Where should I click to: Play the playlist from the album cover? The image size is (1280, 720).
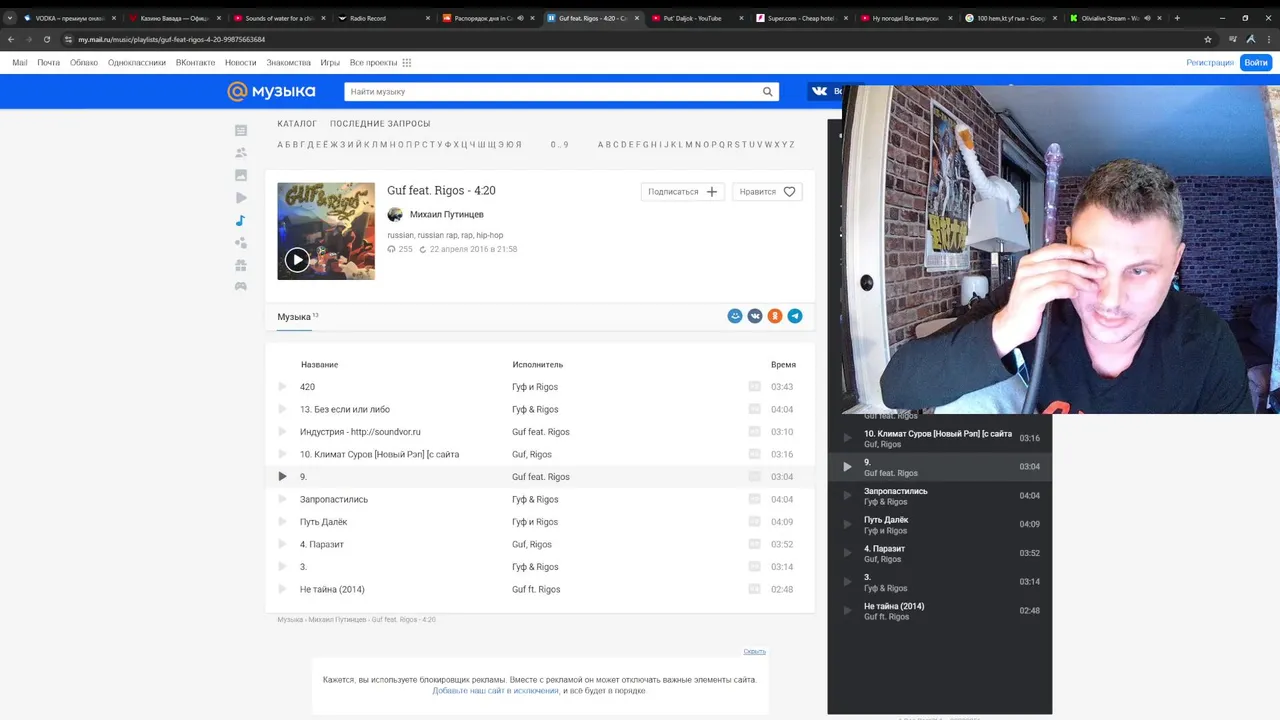coord(297,260)
